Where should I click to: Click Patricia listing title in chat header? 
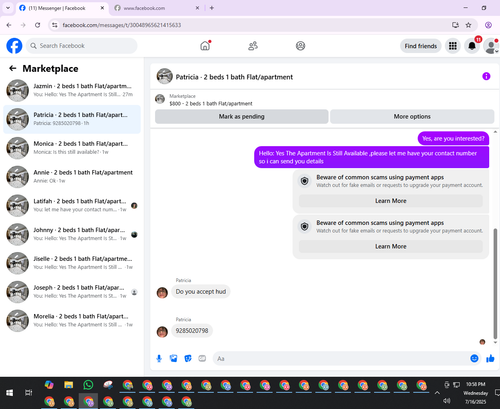pos(234,77)
